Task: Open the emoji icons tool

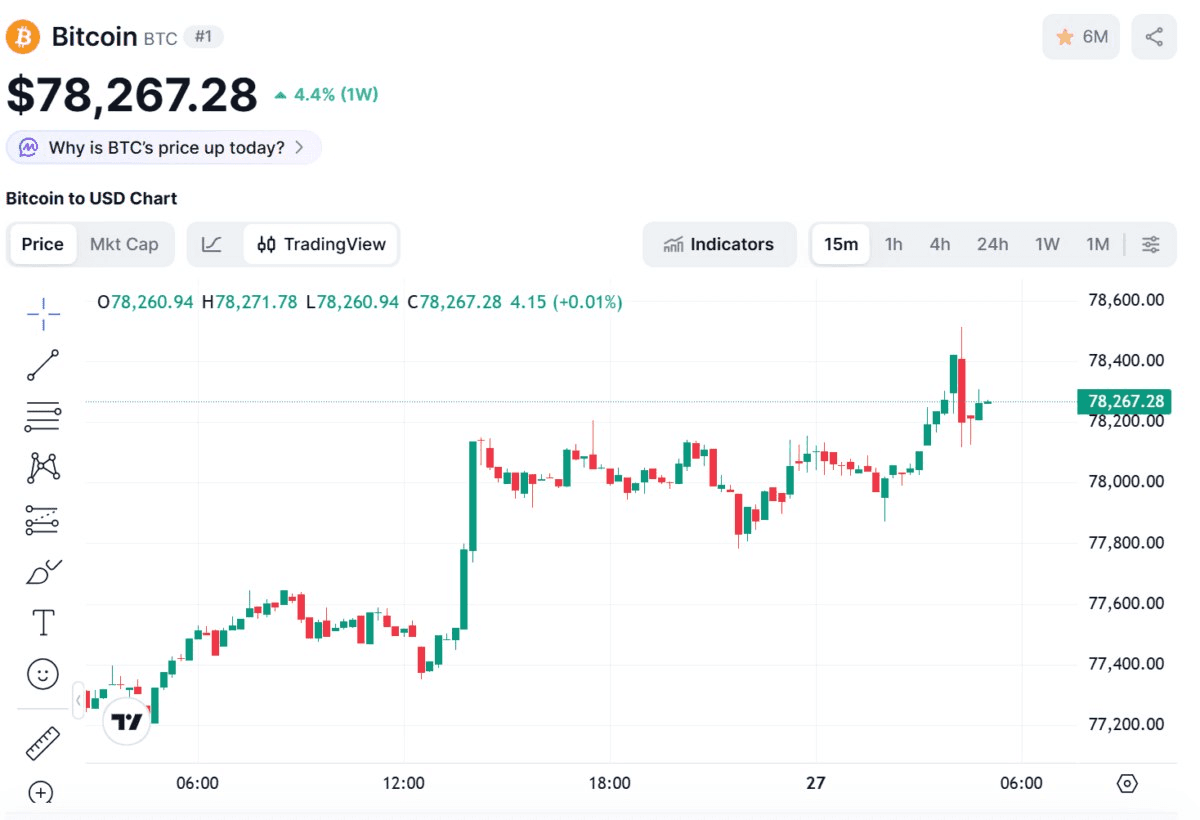Action: (43, 674)
